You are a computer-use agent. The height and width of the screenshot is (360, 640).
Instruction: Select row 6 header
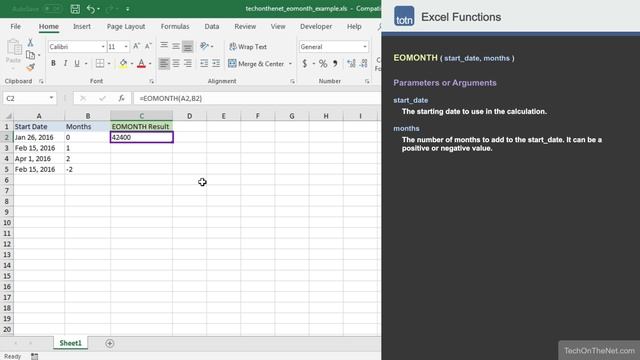point(7,180)
